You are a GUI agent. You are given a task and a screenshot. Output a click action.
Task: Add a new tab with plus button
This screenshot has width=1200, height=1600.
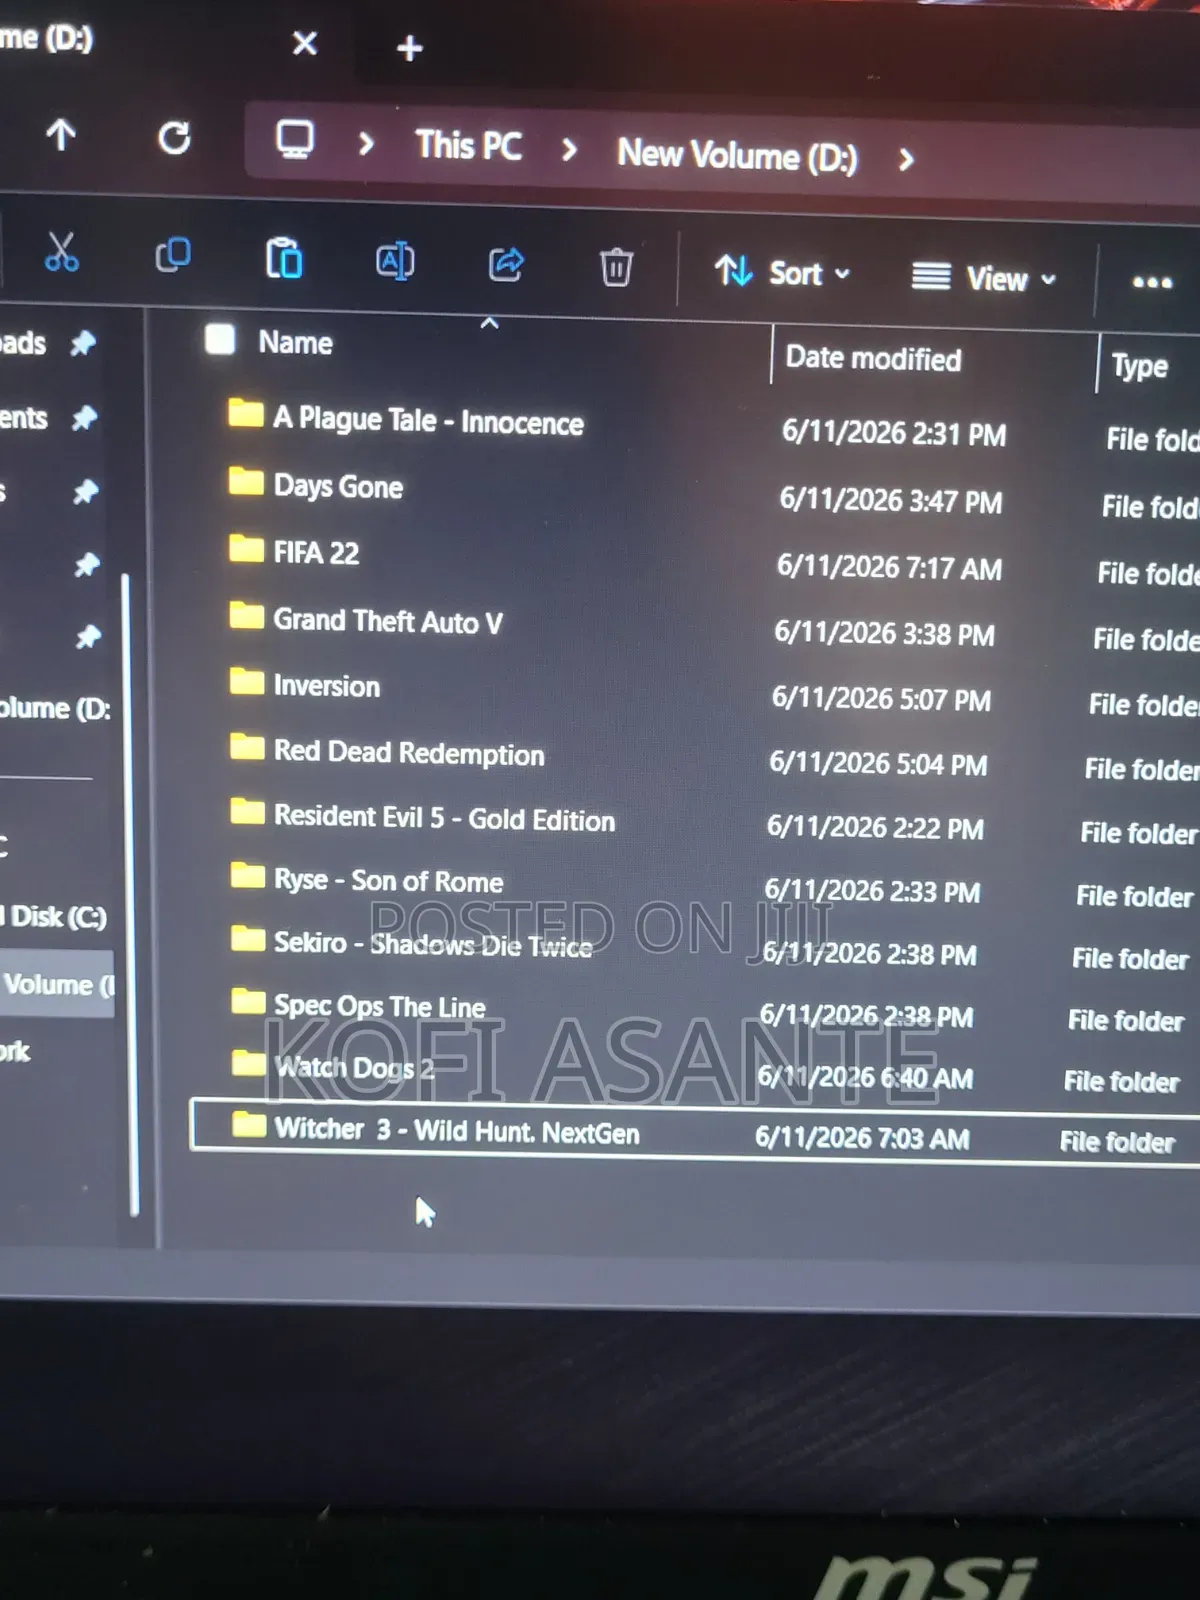click(x=410, y=47)
